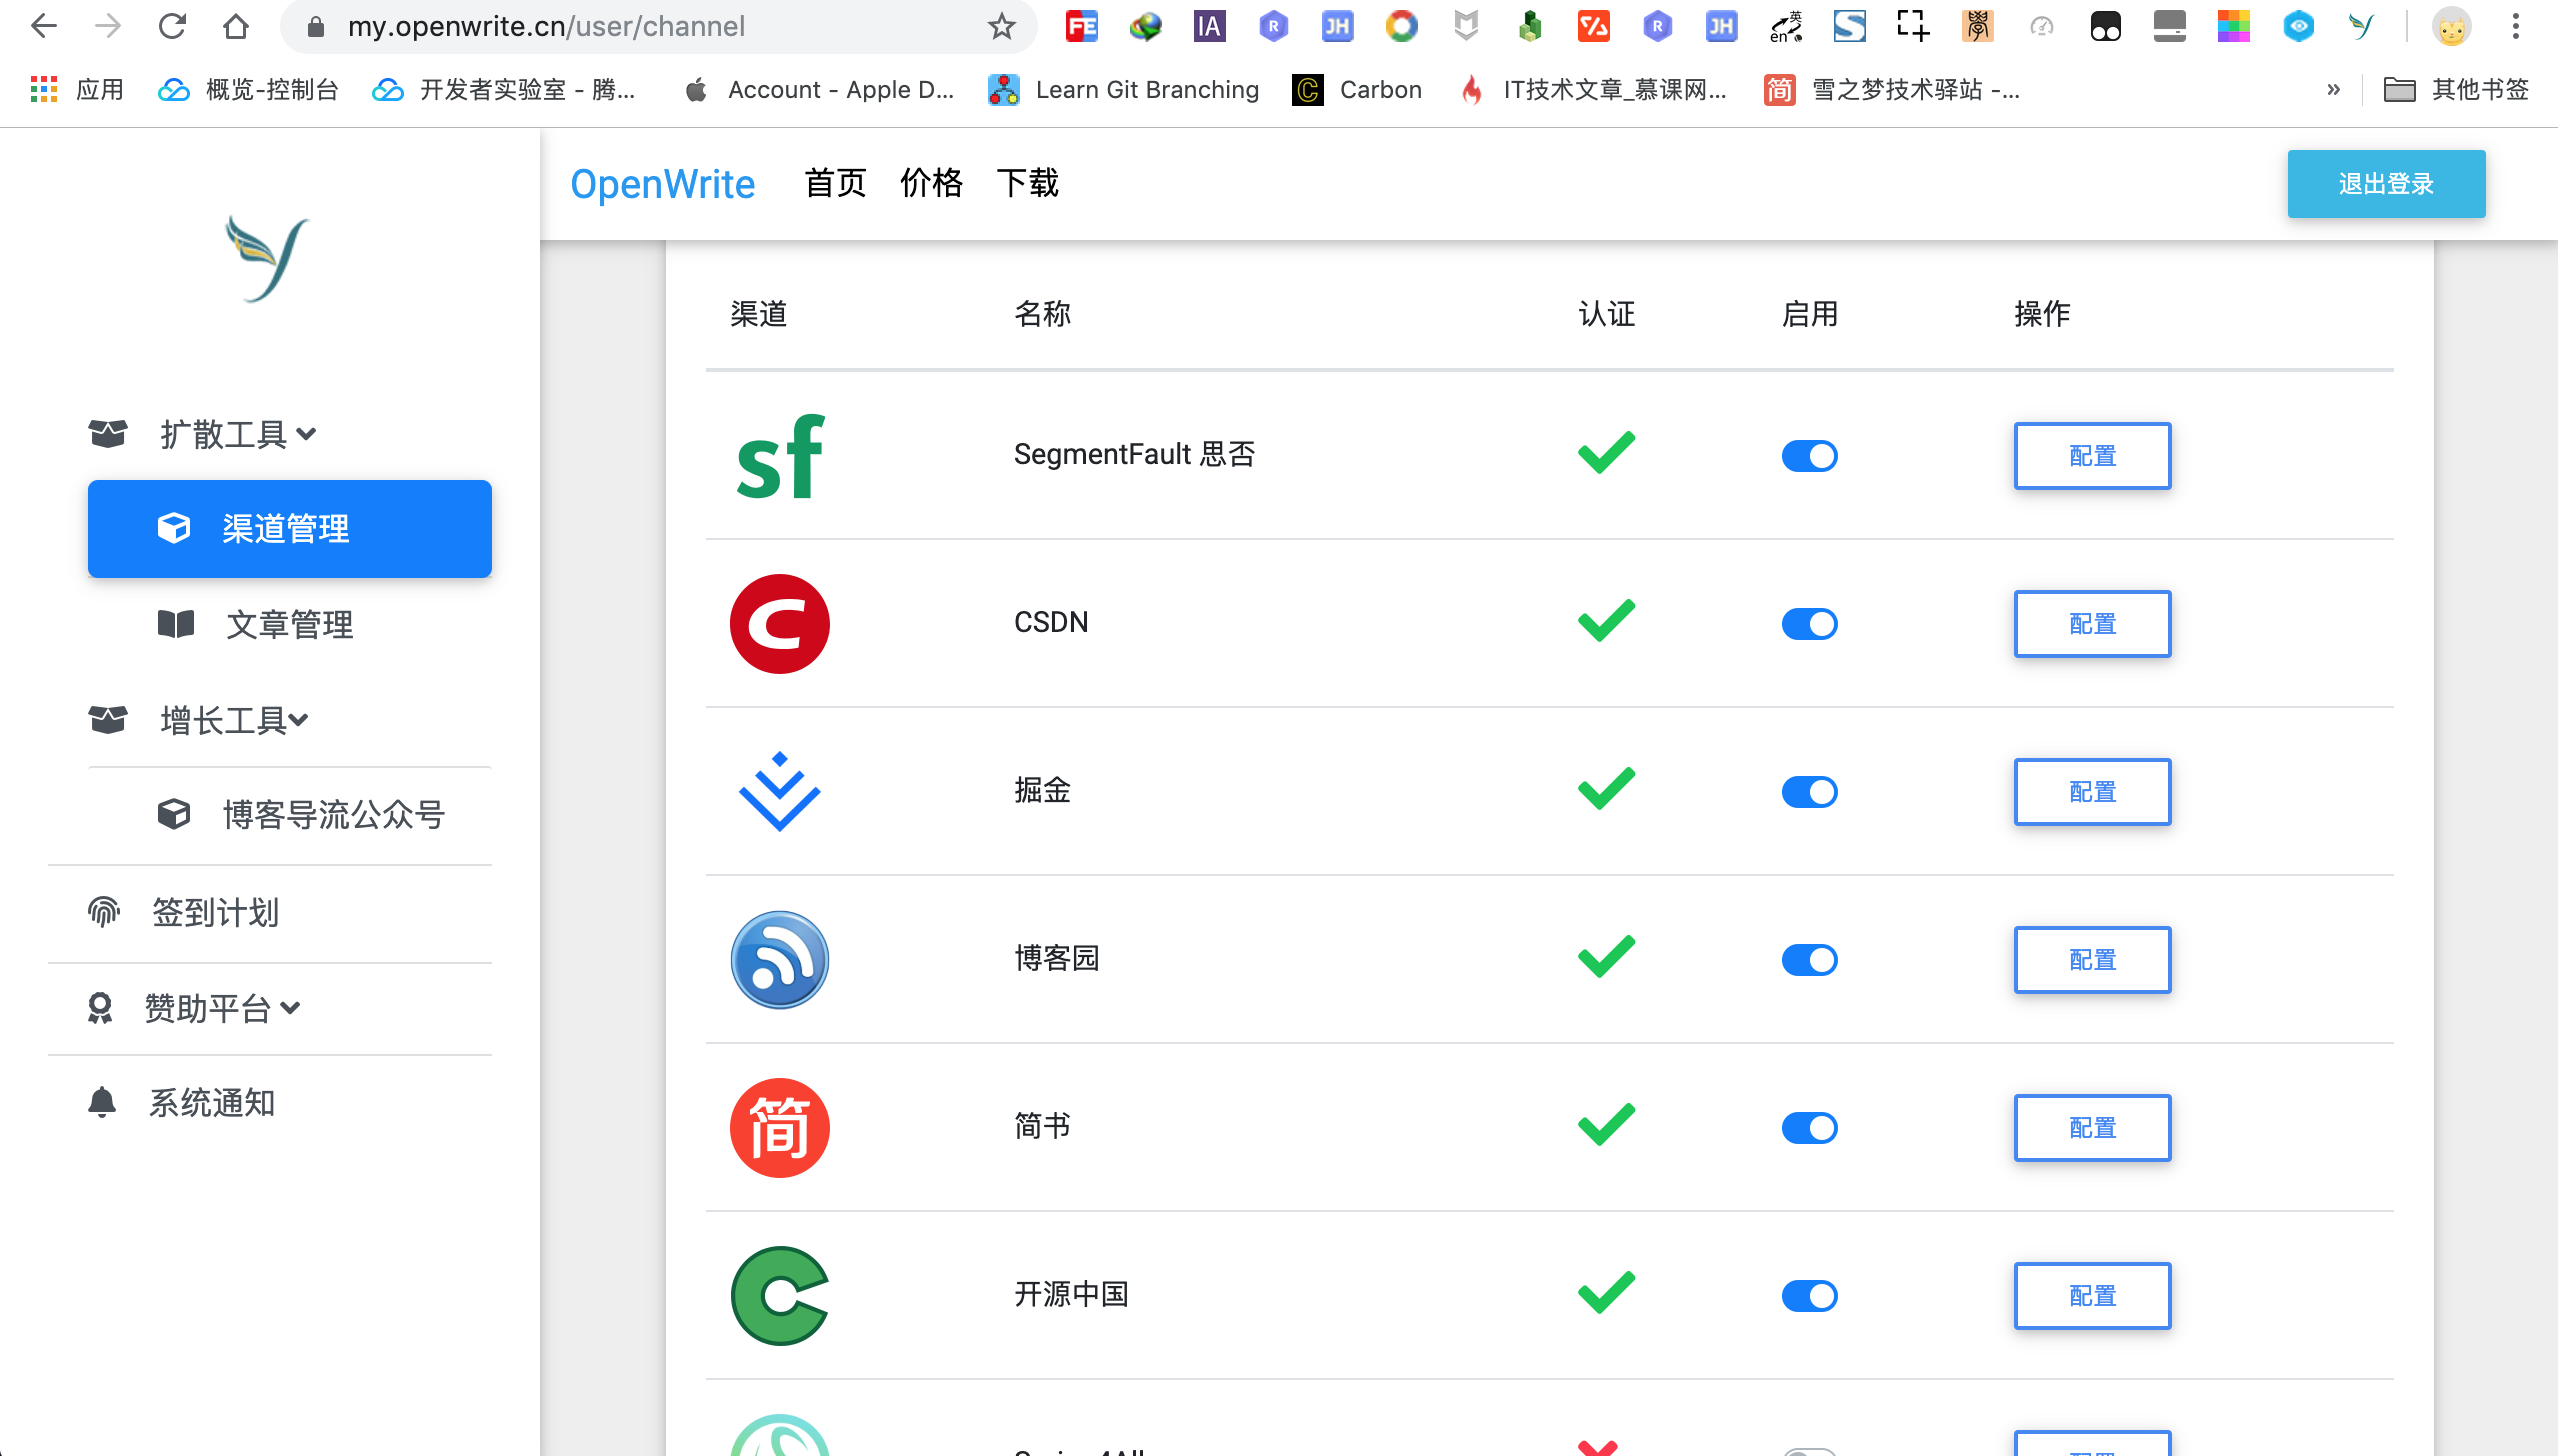Click the 博客园 RSS logo icon
Screen dimensions: 2558x1456
point(780,958)
